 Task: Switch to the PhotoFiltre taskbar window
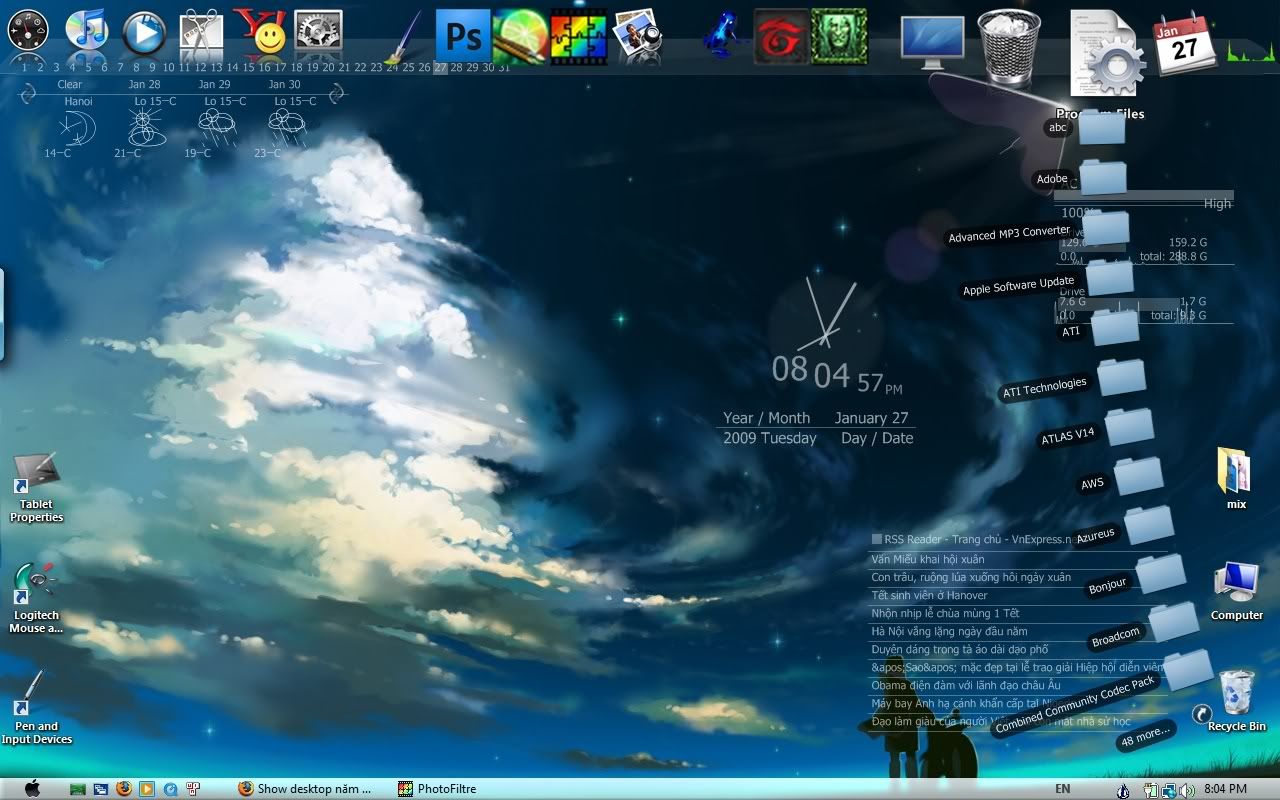437,788
